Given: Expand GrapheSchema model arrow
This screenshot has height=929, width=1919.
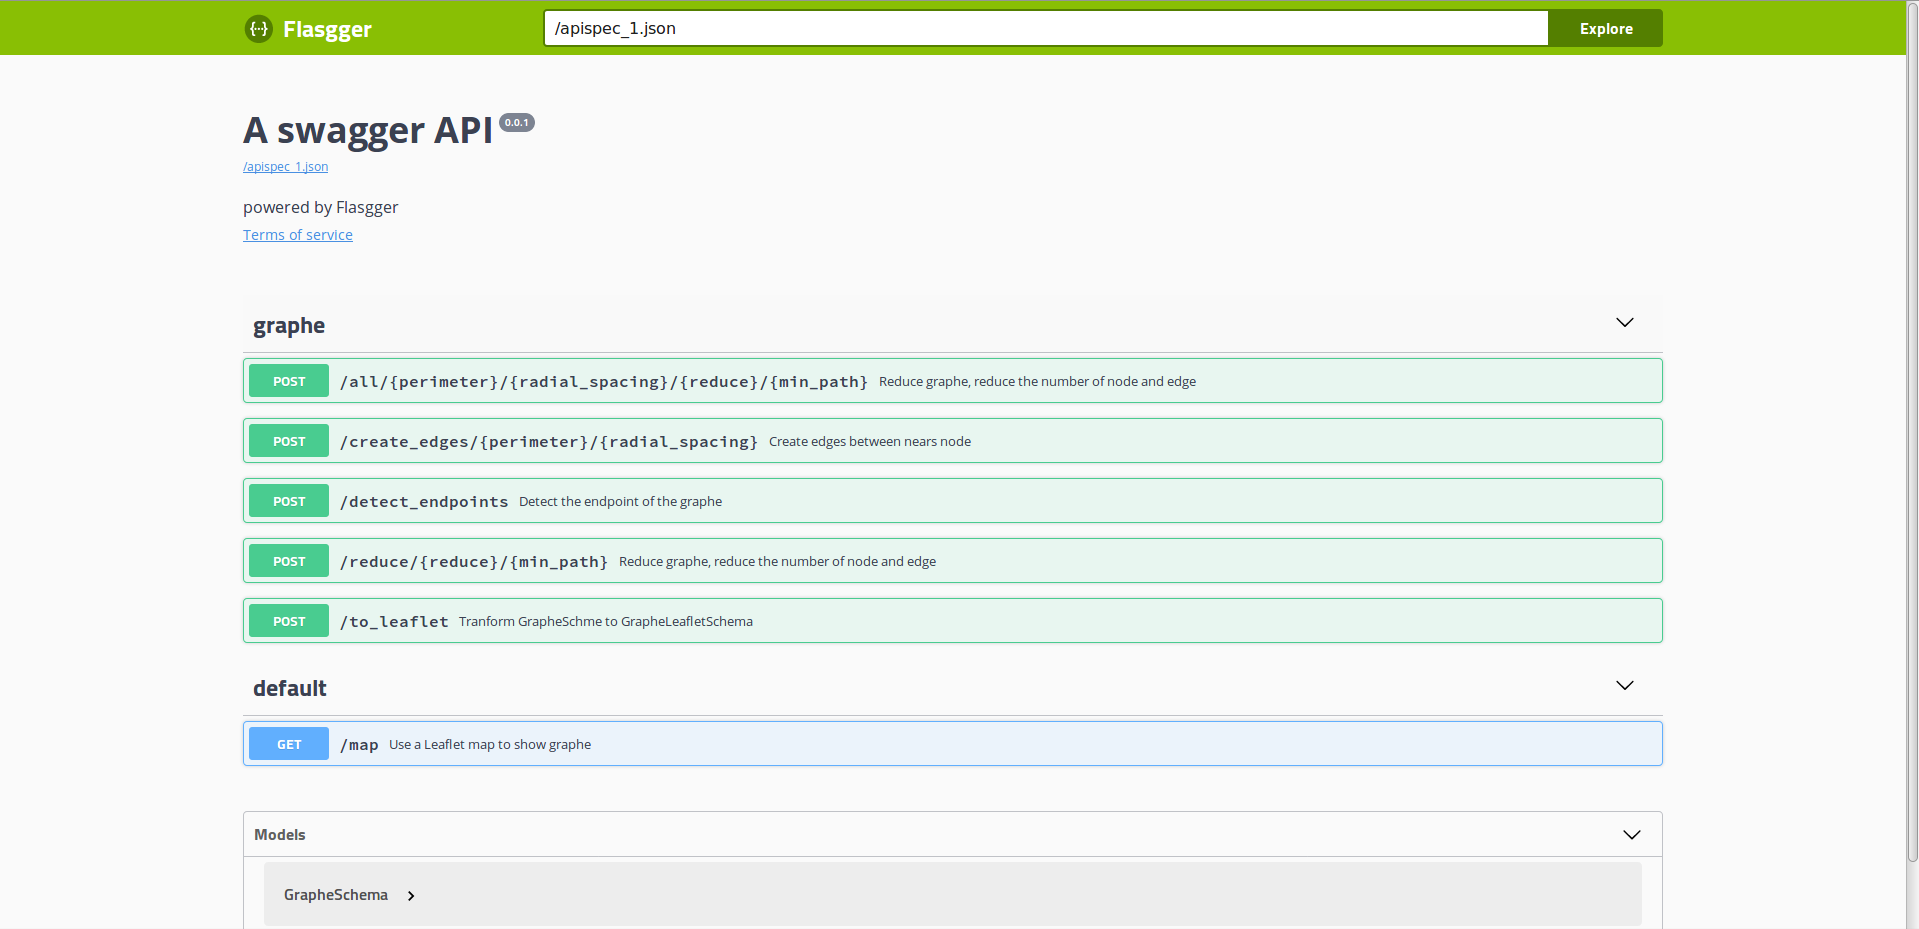Looking at the screenshot, I should coord(411,896).
